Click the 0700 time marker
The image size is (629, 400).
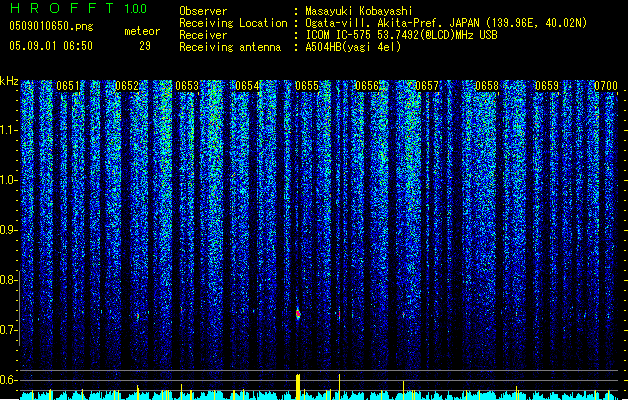click(606, 86)
